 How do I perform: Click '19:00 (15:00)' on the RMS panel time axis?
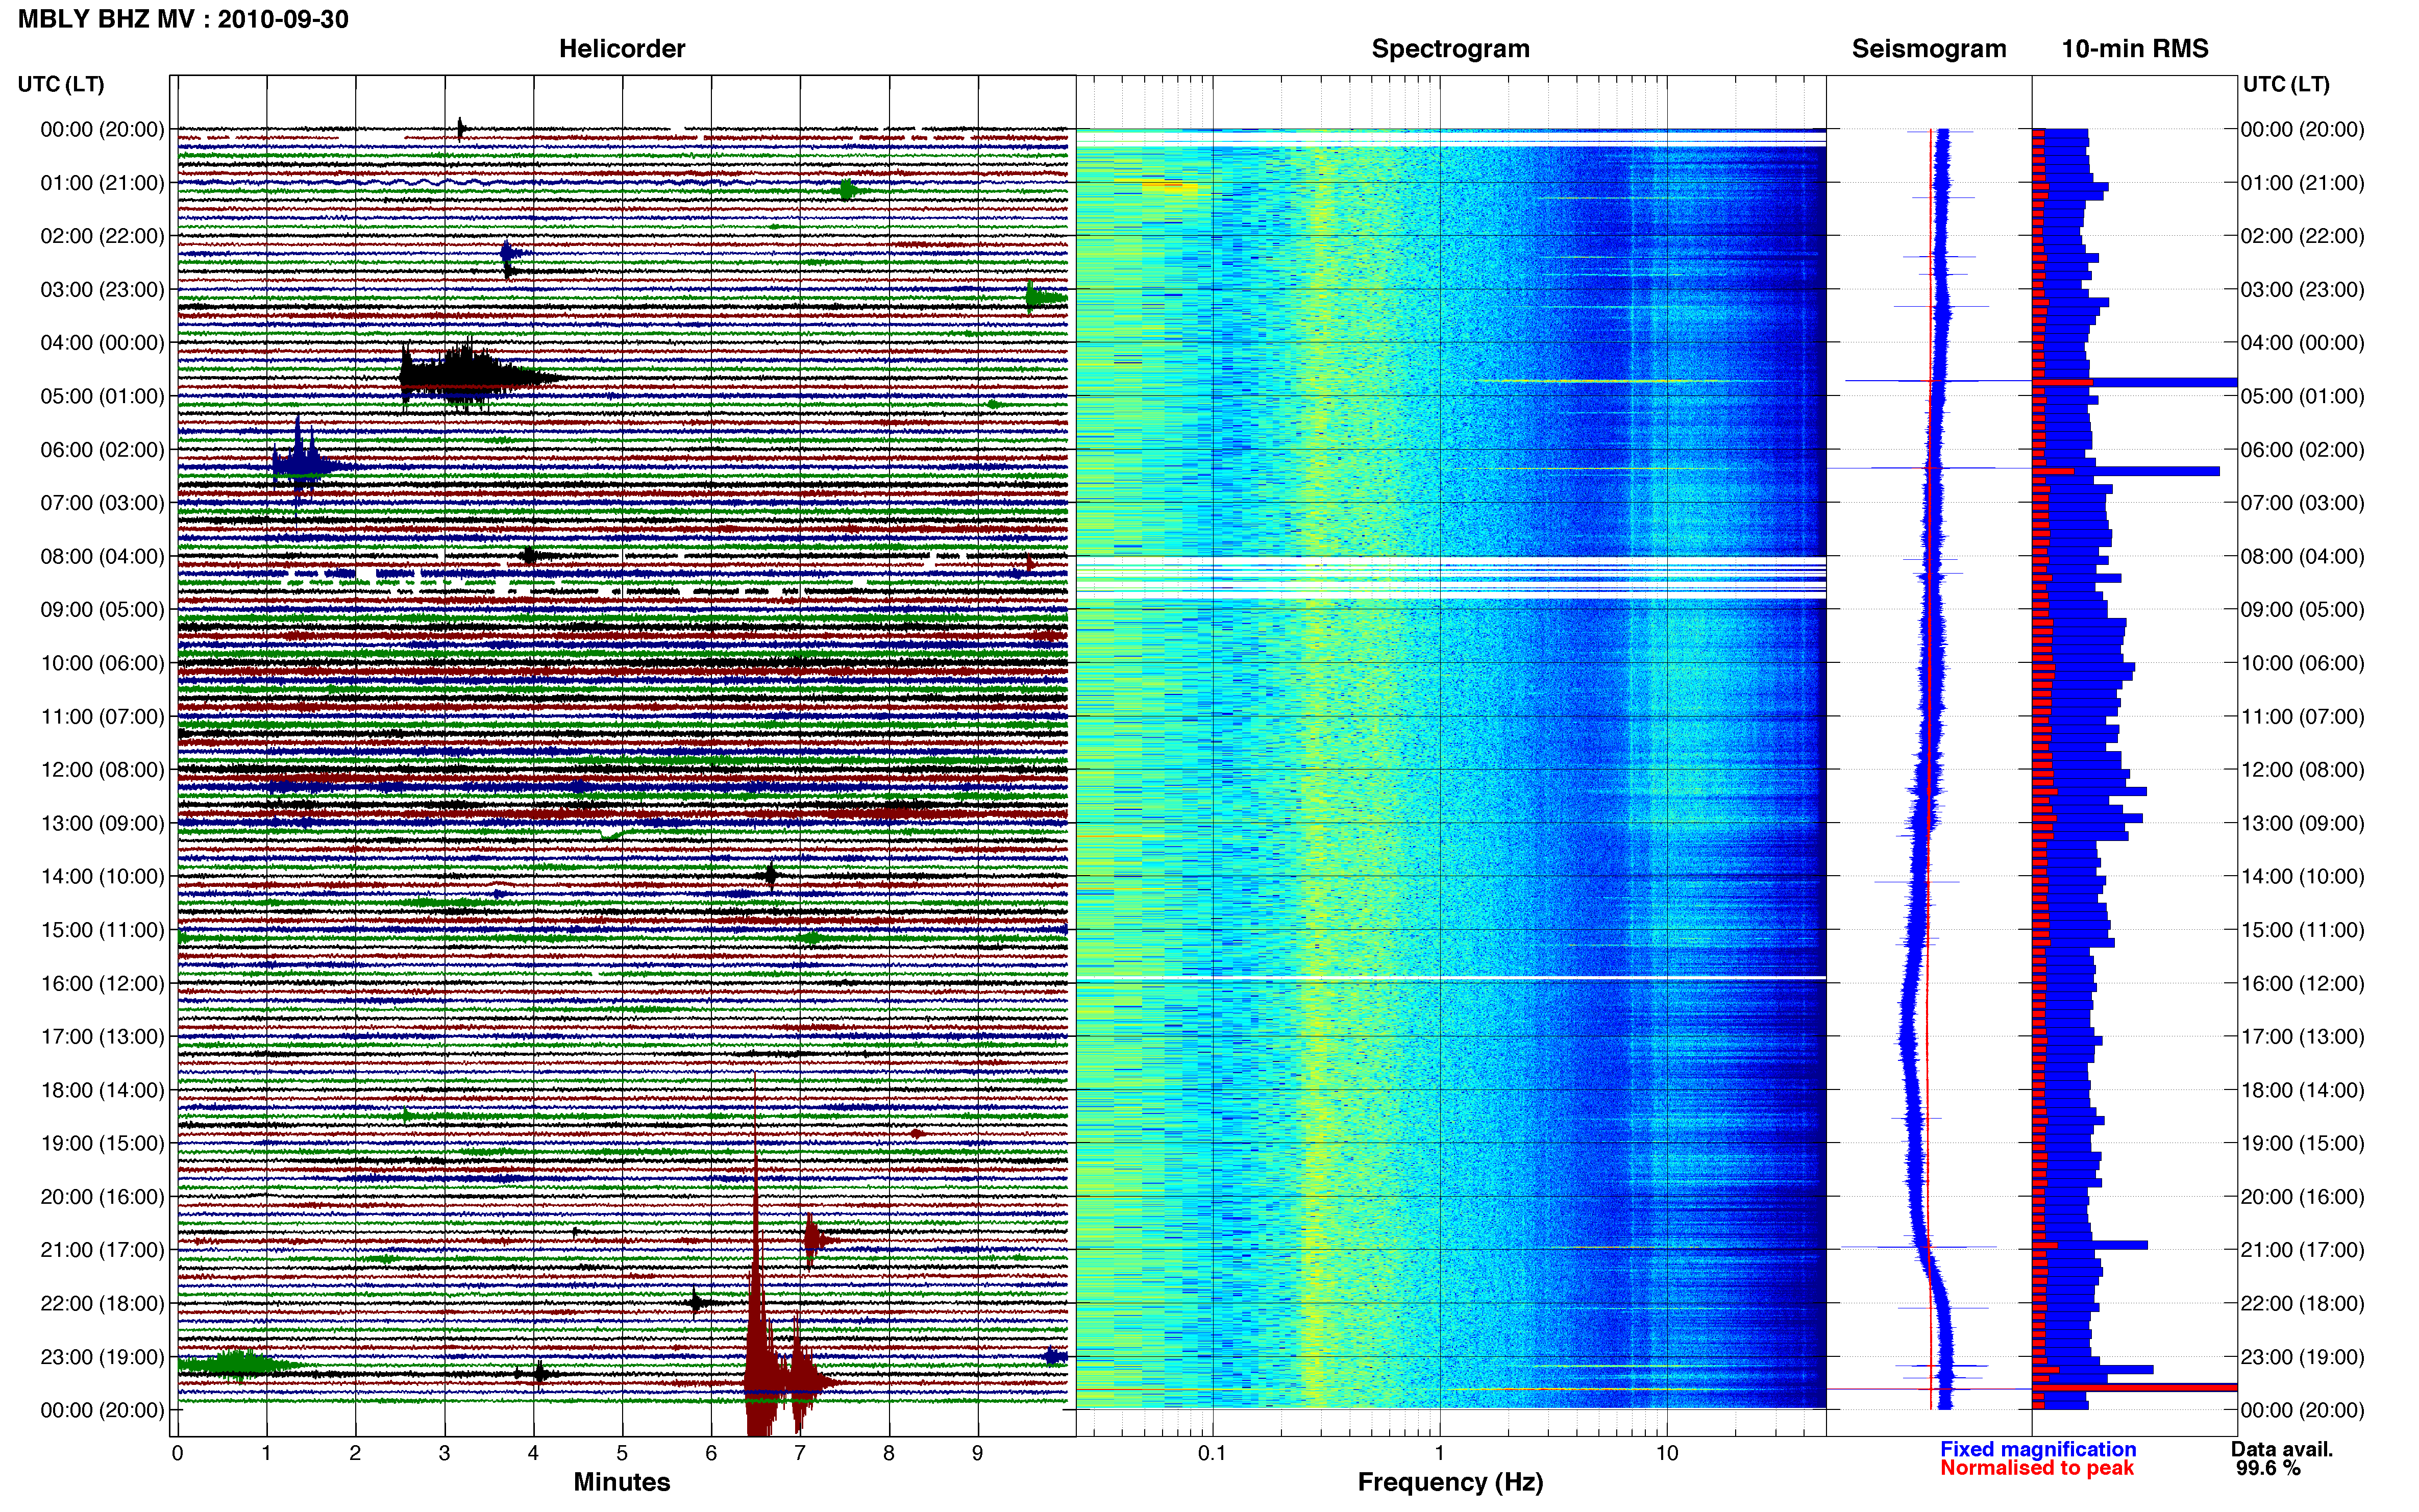(2302, 1143)
